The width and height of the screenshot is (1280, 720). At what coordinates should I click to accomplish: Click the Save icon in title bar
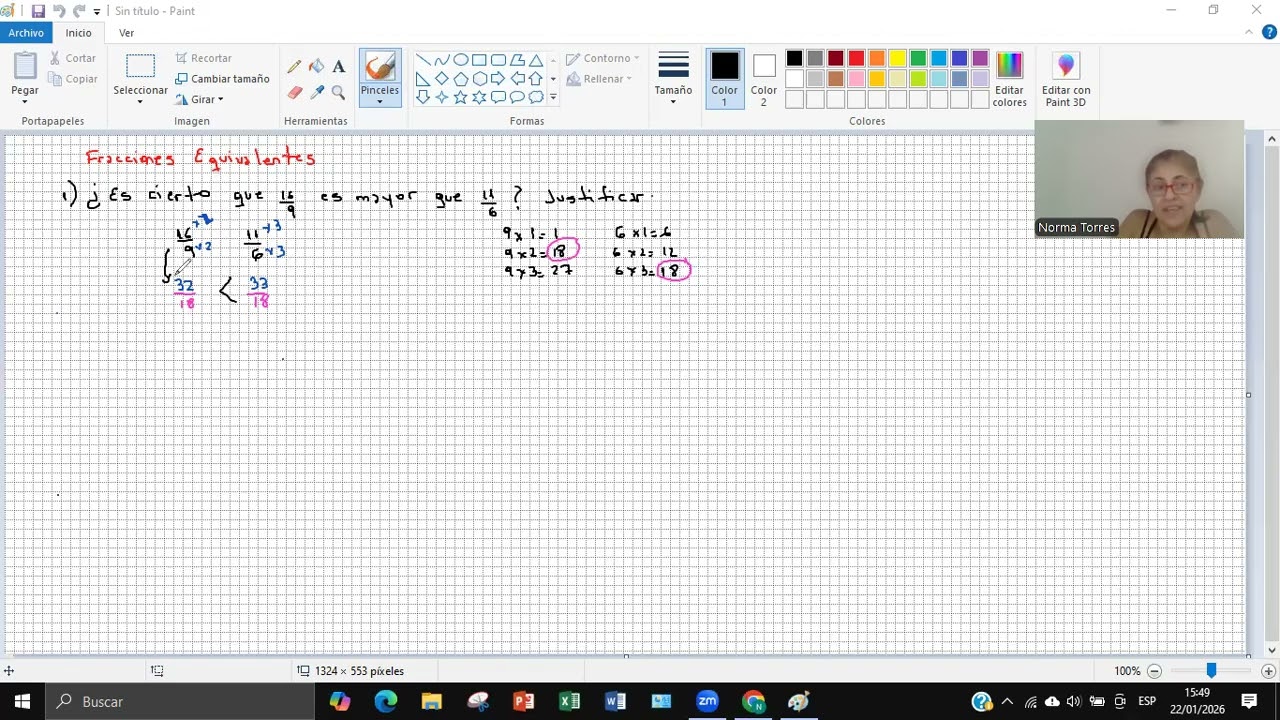38,11
